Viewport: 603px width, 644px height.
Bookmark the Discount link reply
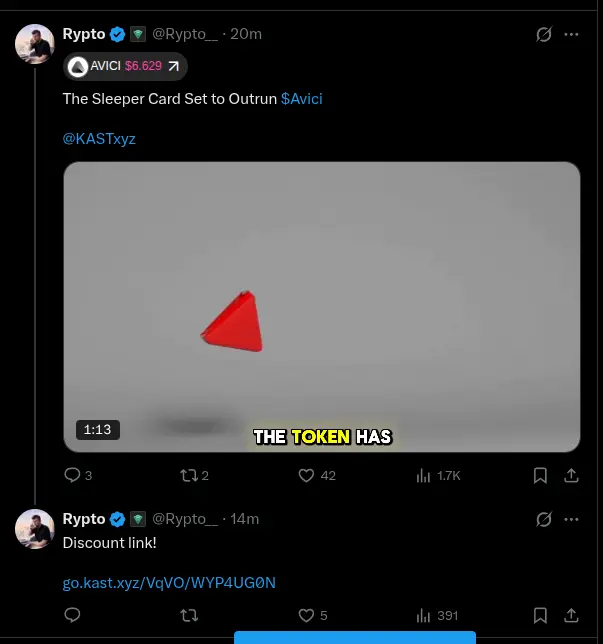click(x=540, y=615)
